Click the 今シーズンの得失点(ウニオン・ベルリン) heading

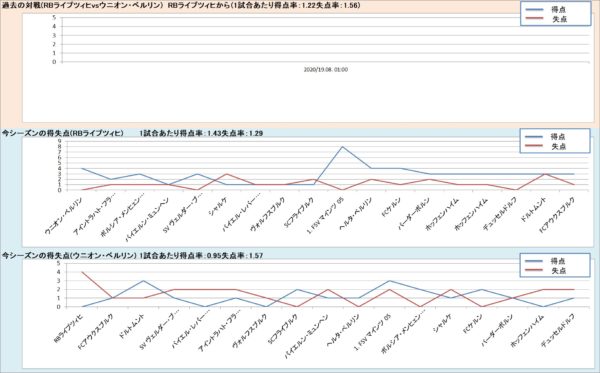pyautogui.click(x=69, y=255)
